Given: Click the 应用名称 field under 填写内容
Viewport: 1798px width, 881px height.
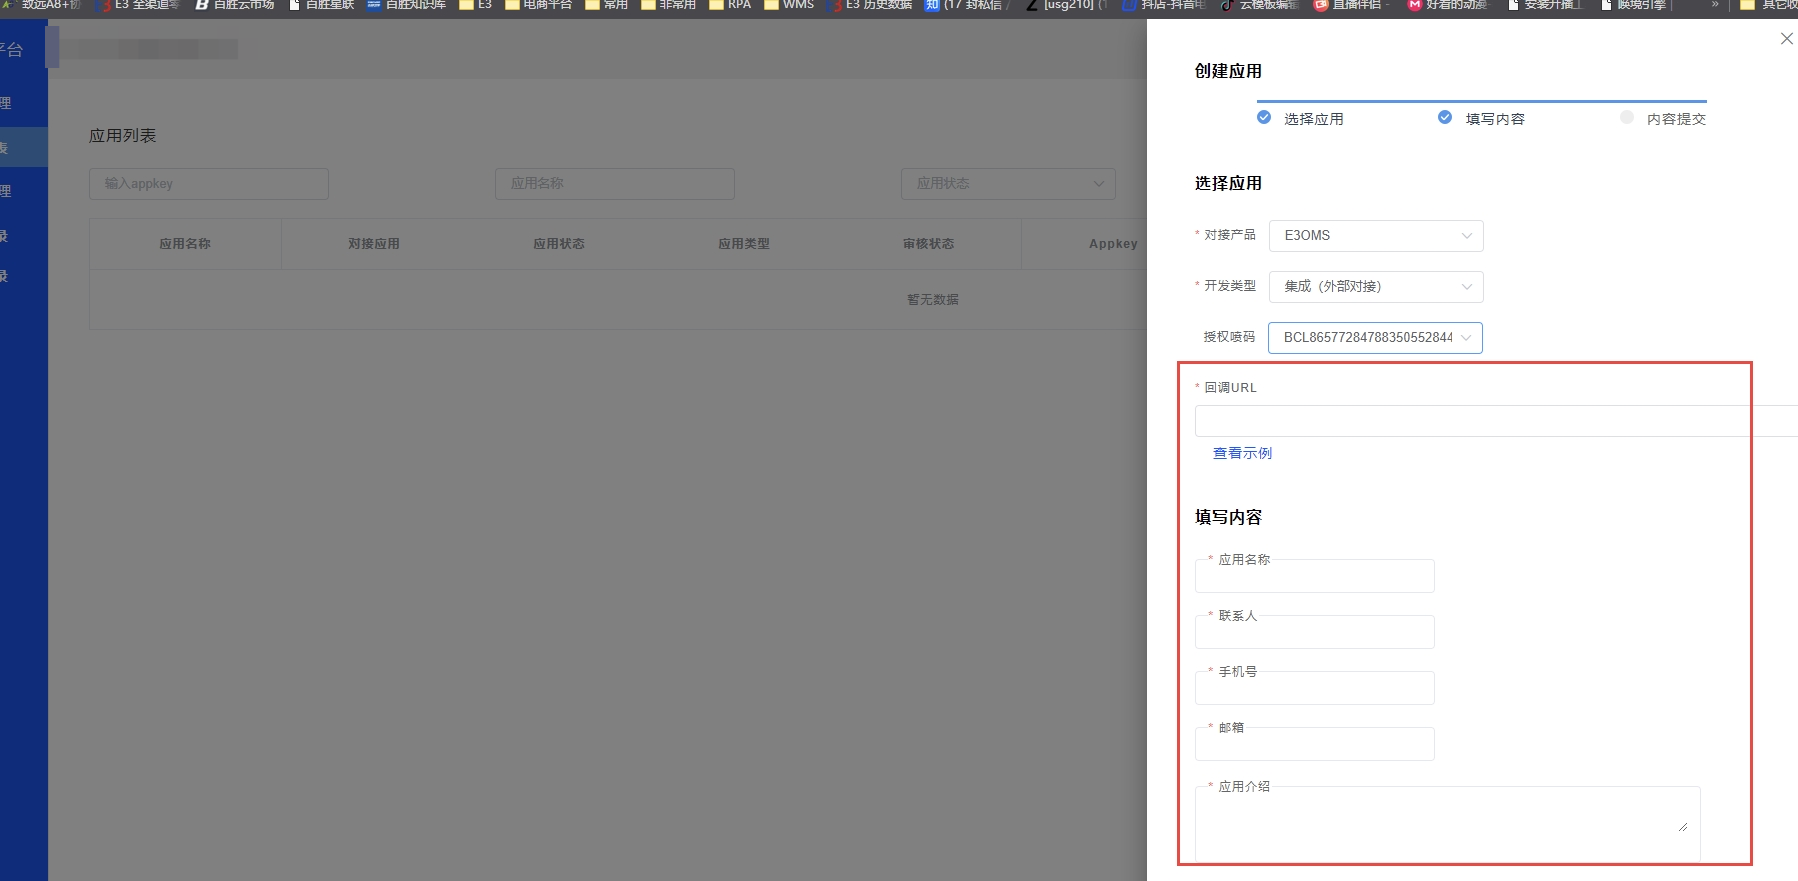Looking at the screenshot, I should click(x=1314, y=576).
